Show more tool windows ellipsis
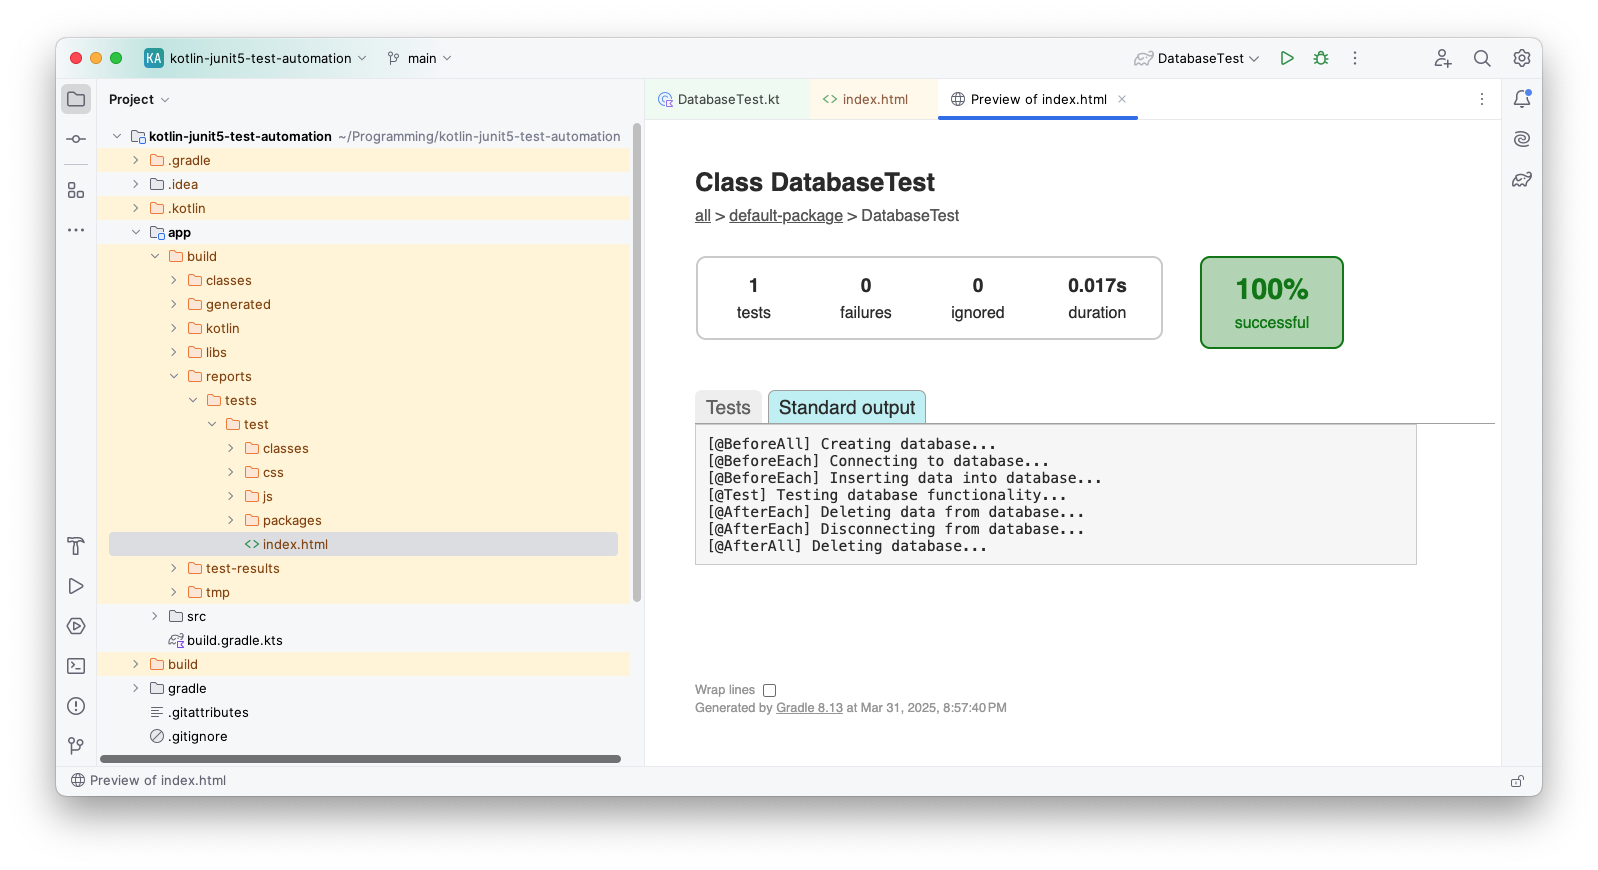The width and height of the screenshot is (1598, 870). point(76,230)
